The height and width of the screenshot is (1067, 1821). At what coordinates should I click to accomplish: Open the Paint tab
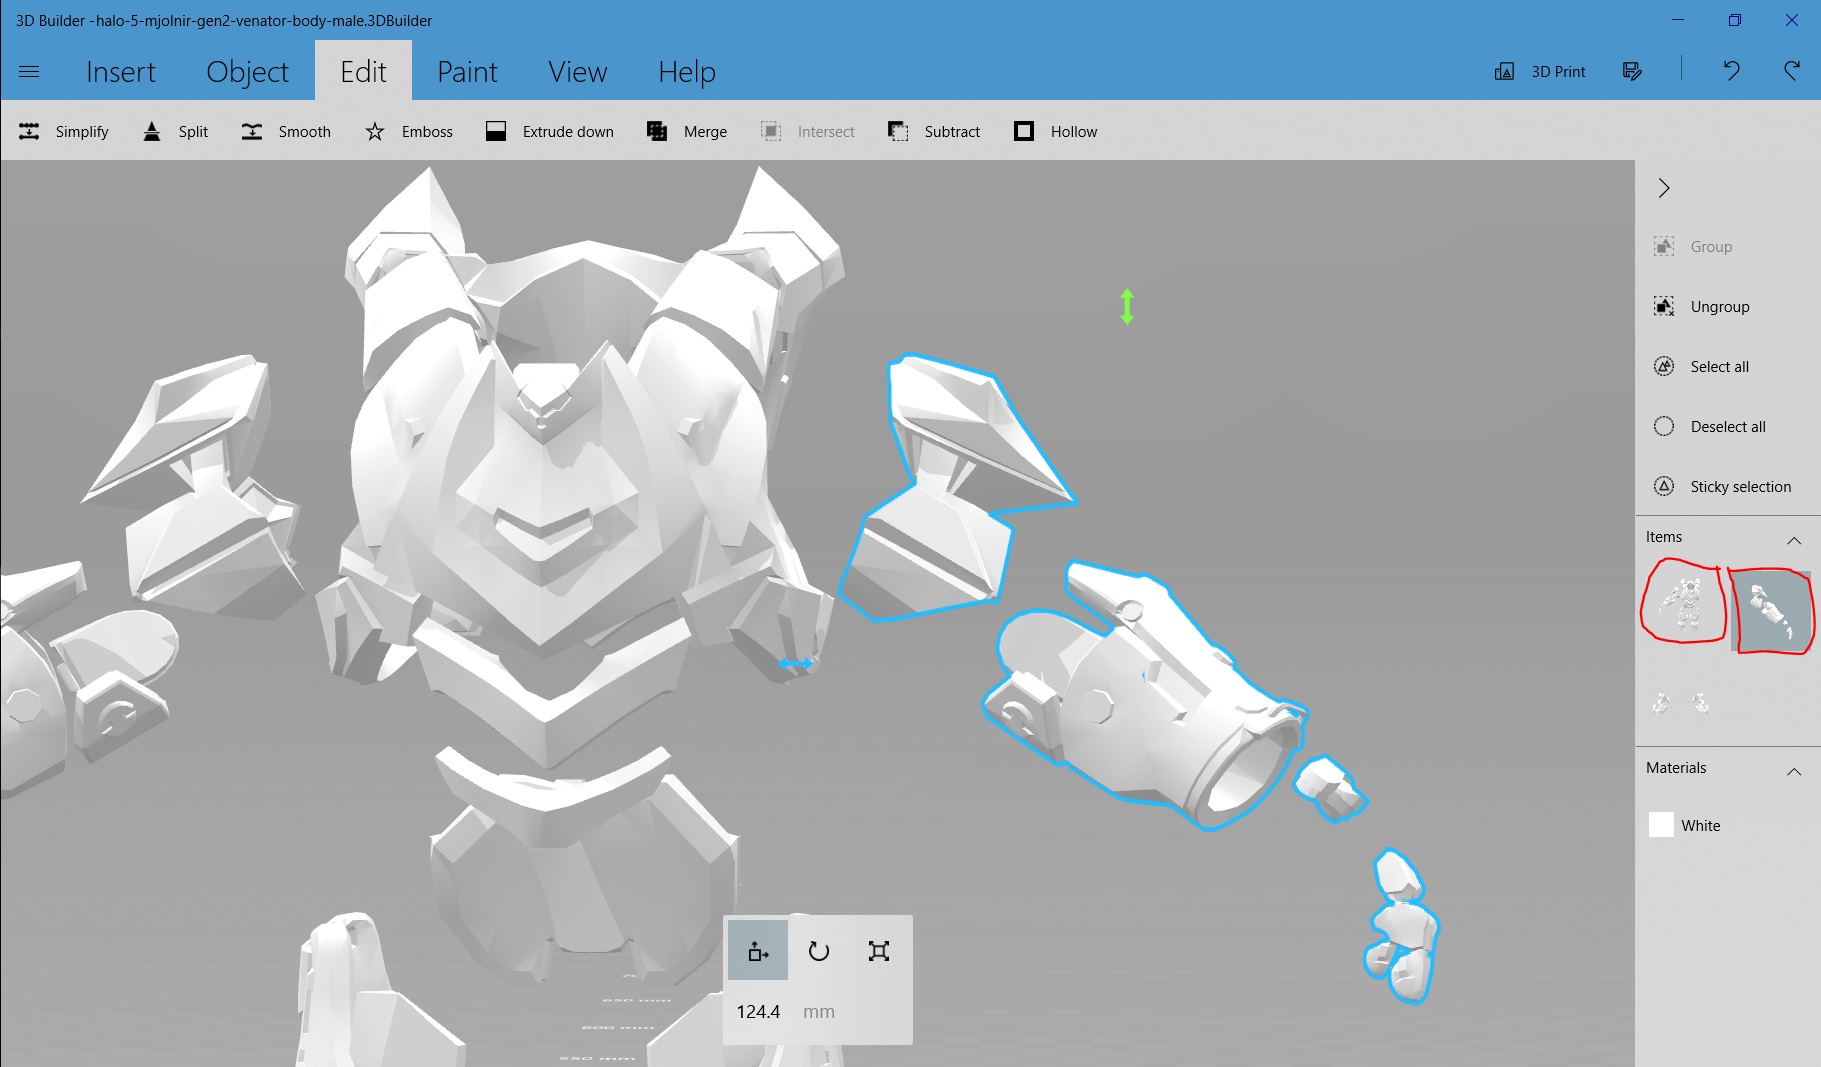(x=467, y=72)
